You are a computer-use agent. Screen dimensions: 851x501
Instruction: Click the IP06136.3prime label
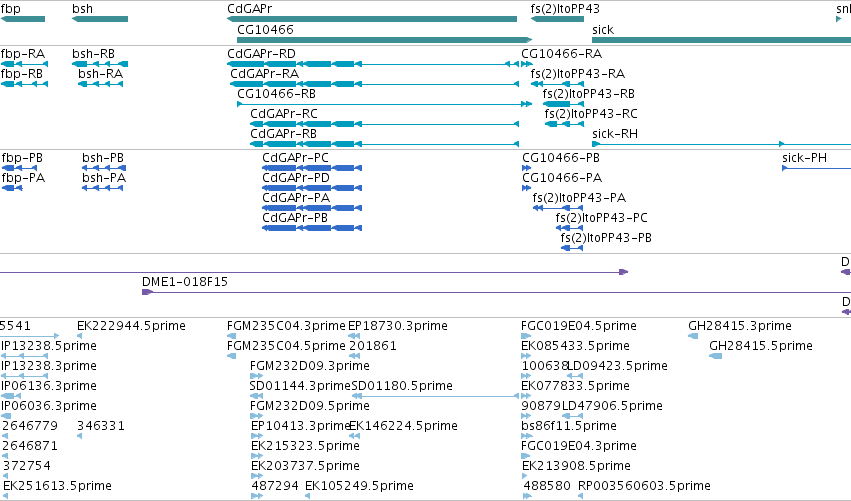click(49, 386)
